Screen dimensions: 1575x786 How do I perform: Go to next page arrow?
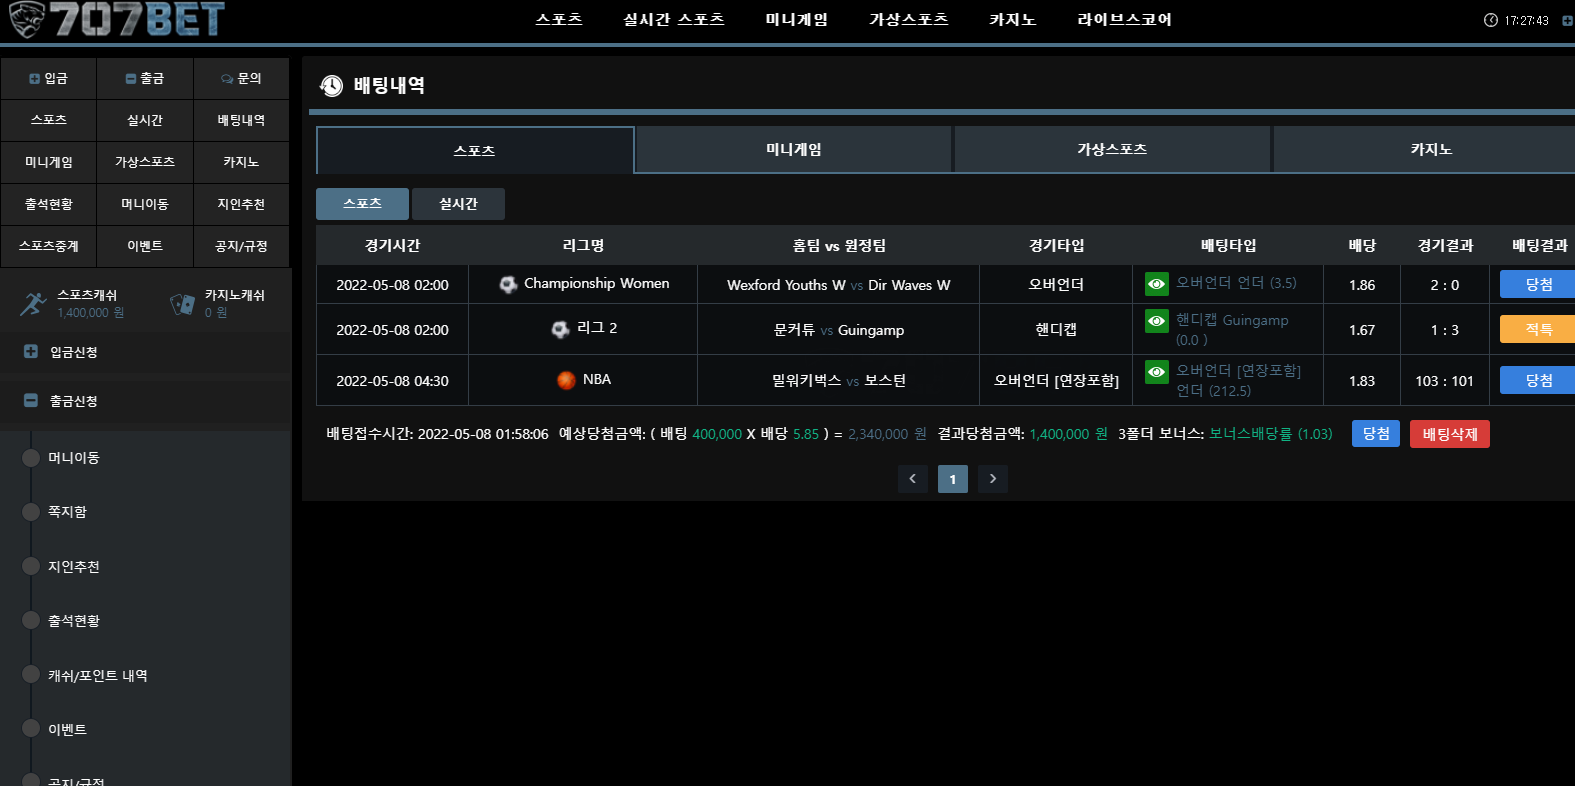993,479
